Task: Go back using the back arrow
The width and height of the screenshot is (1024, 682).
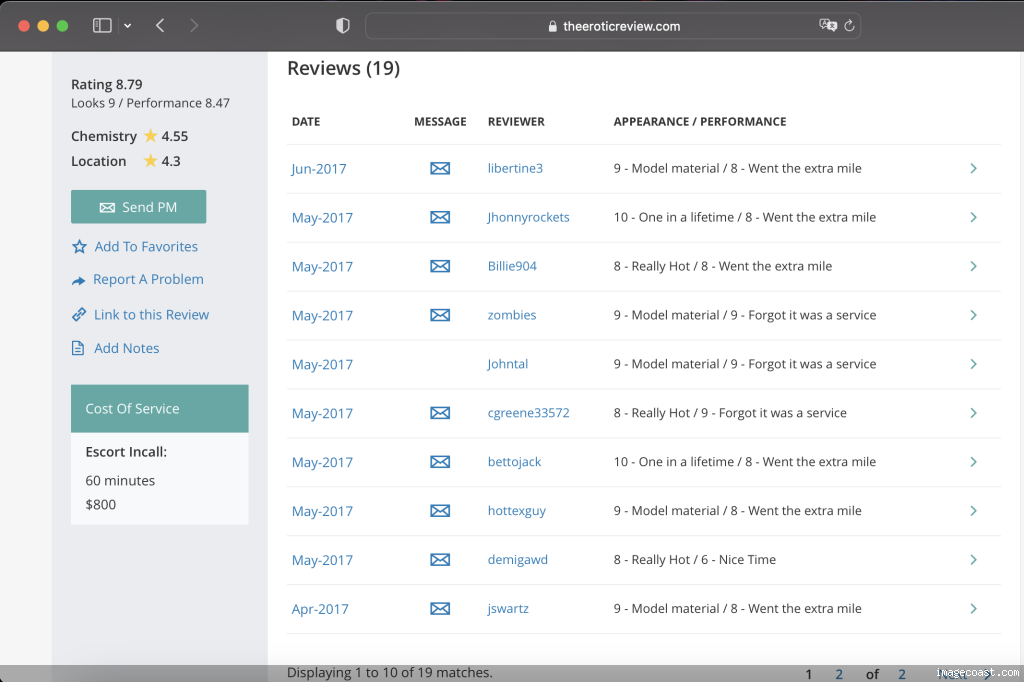Action: pyautogui.click(x=160, y=26)
